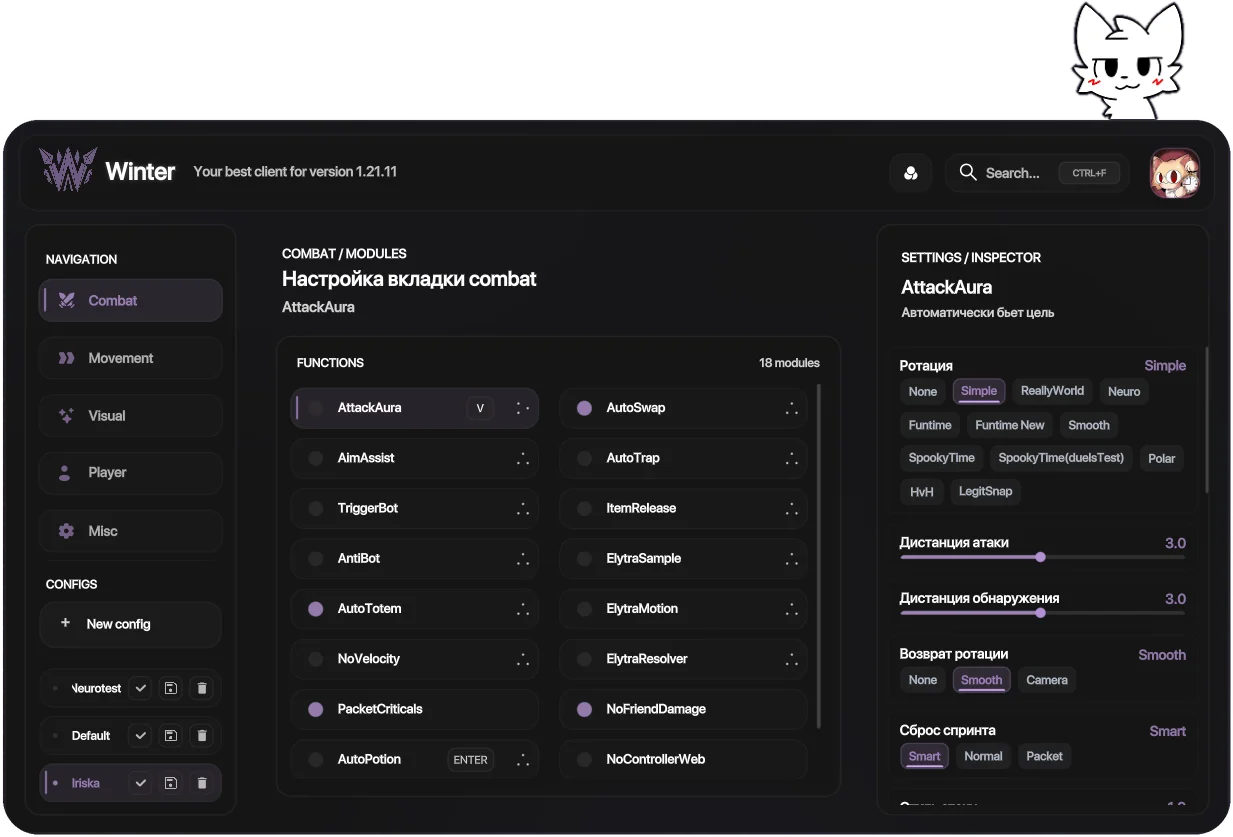Select the Neurotest config row name
This screenshot has height=837, width=1233.
[x=97, y=688]
